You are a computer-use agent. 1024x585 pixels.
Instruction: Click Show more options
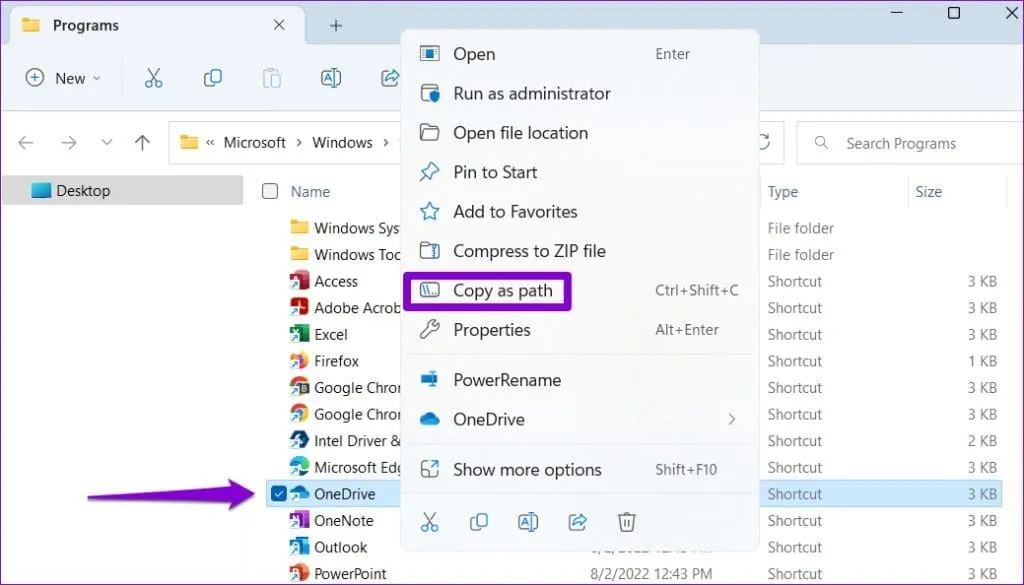(527, 469)
